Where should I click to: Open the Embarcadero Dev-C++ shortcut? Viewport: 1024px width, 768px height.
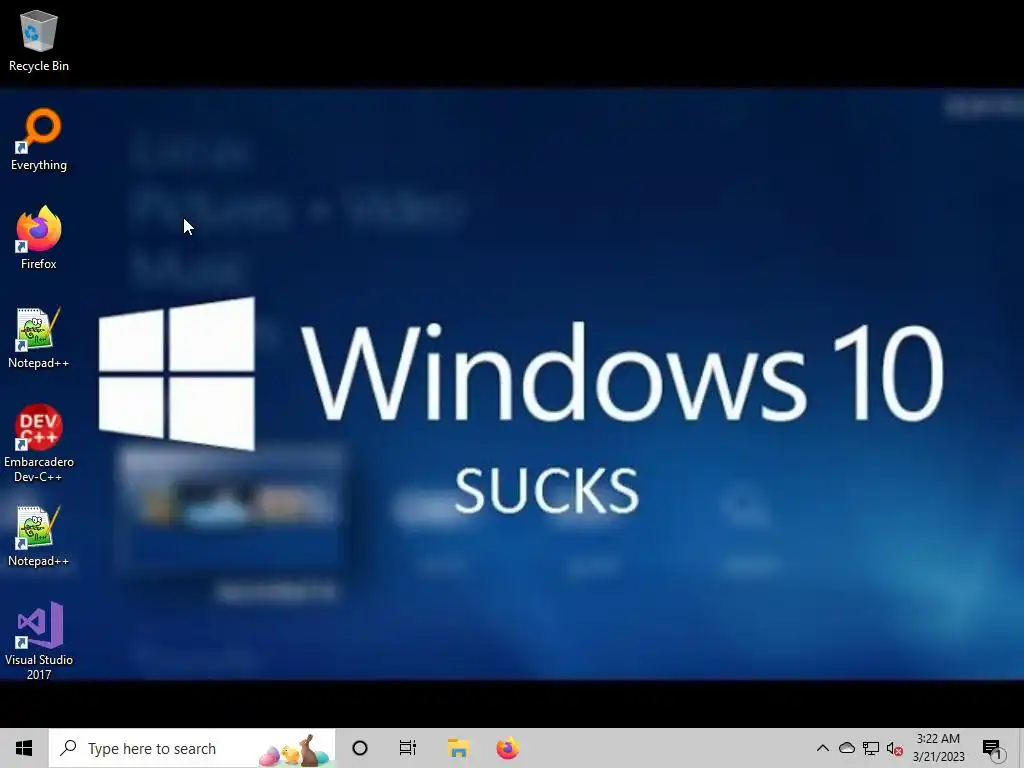coord(39,444)
